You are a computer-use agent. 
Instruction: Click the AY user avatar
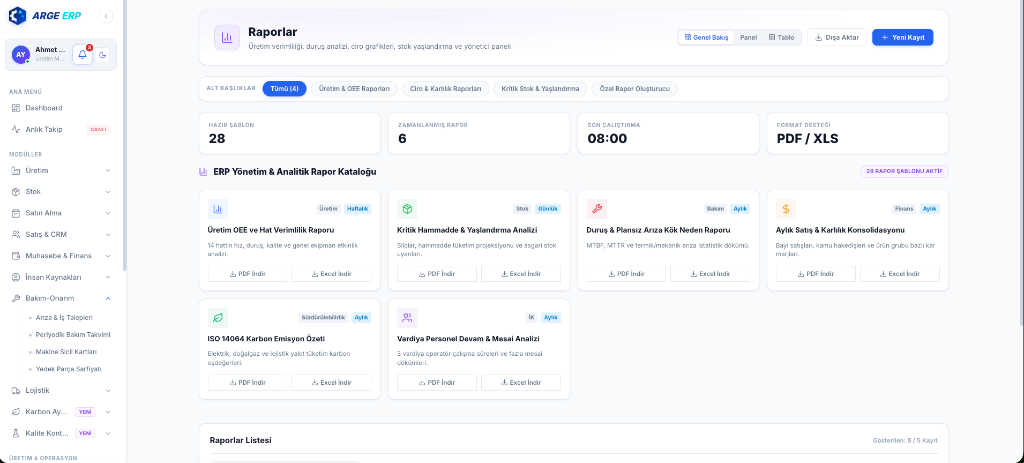click(x=21, y=55)
